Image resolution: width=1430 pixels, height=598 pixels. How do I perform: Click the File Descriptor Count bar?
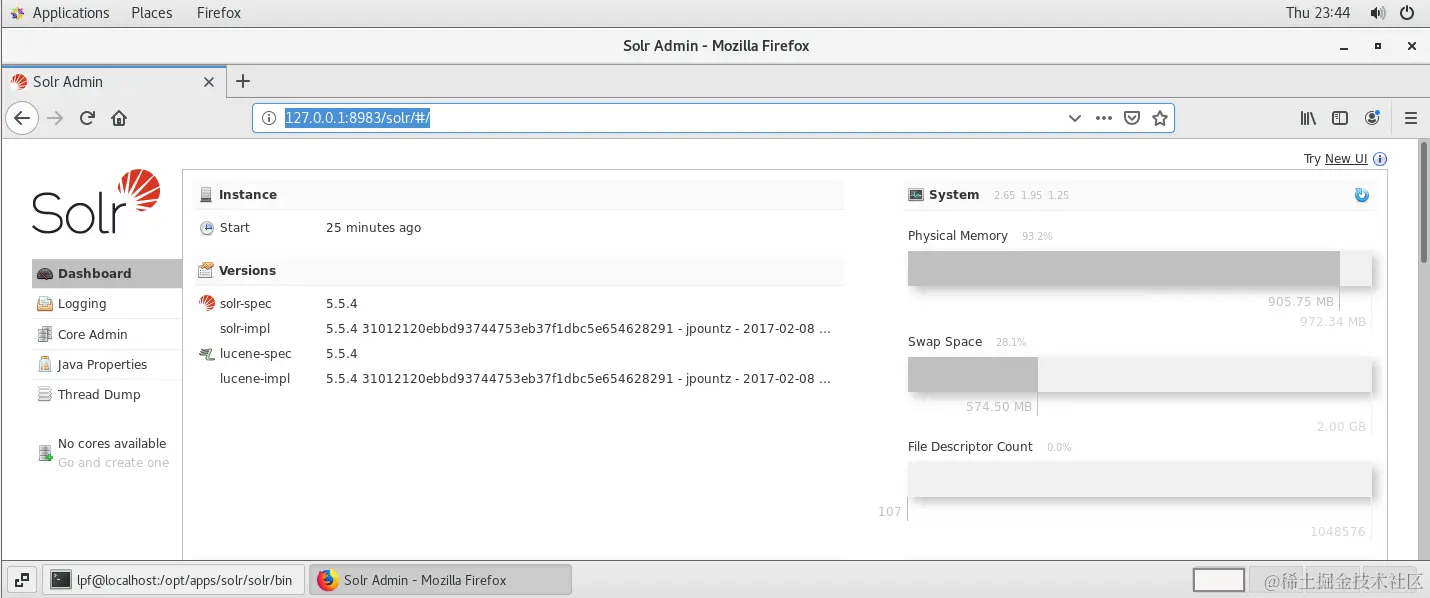(1140, 480)
